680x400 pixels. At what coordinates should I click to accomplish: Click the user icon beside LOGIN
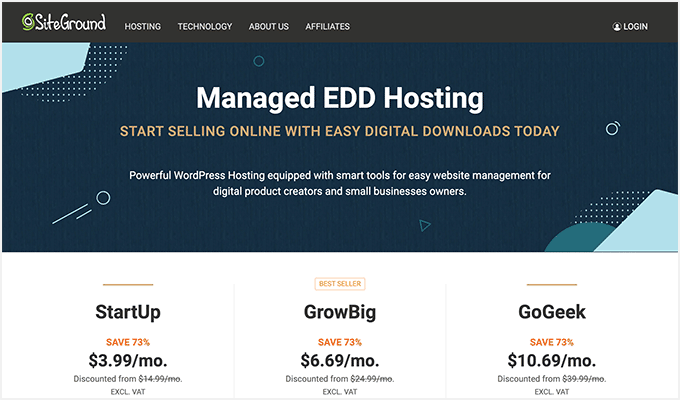point(617,26)
